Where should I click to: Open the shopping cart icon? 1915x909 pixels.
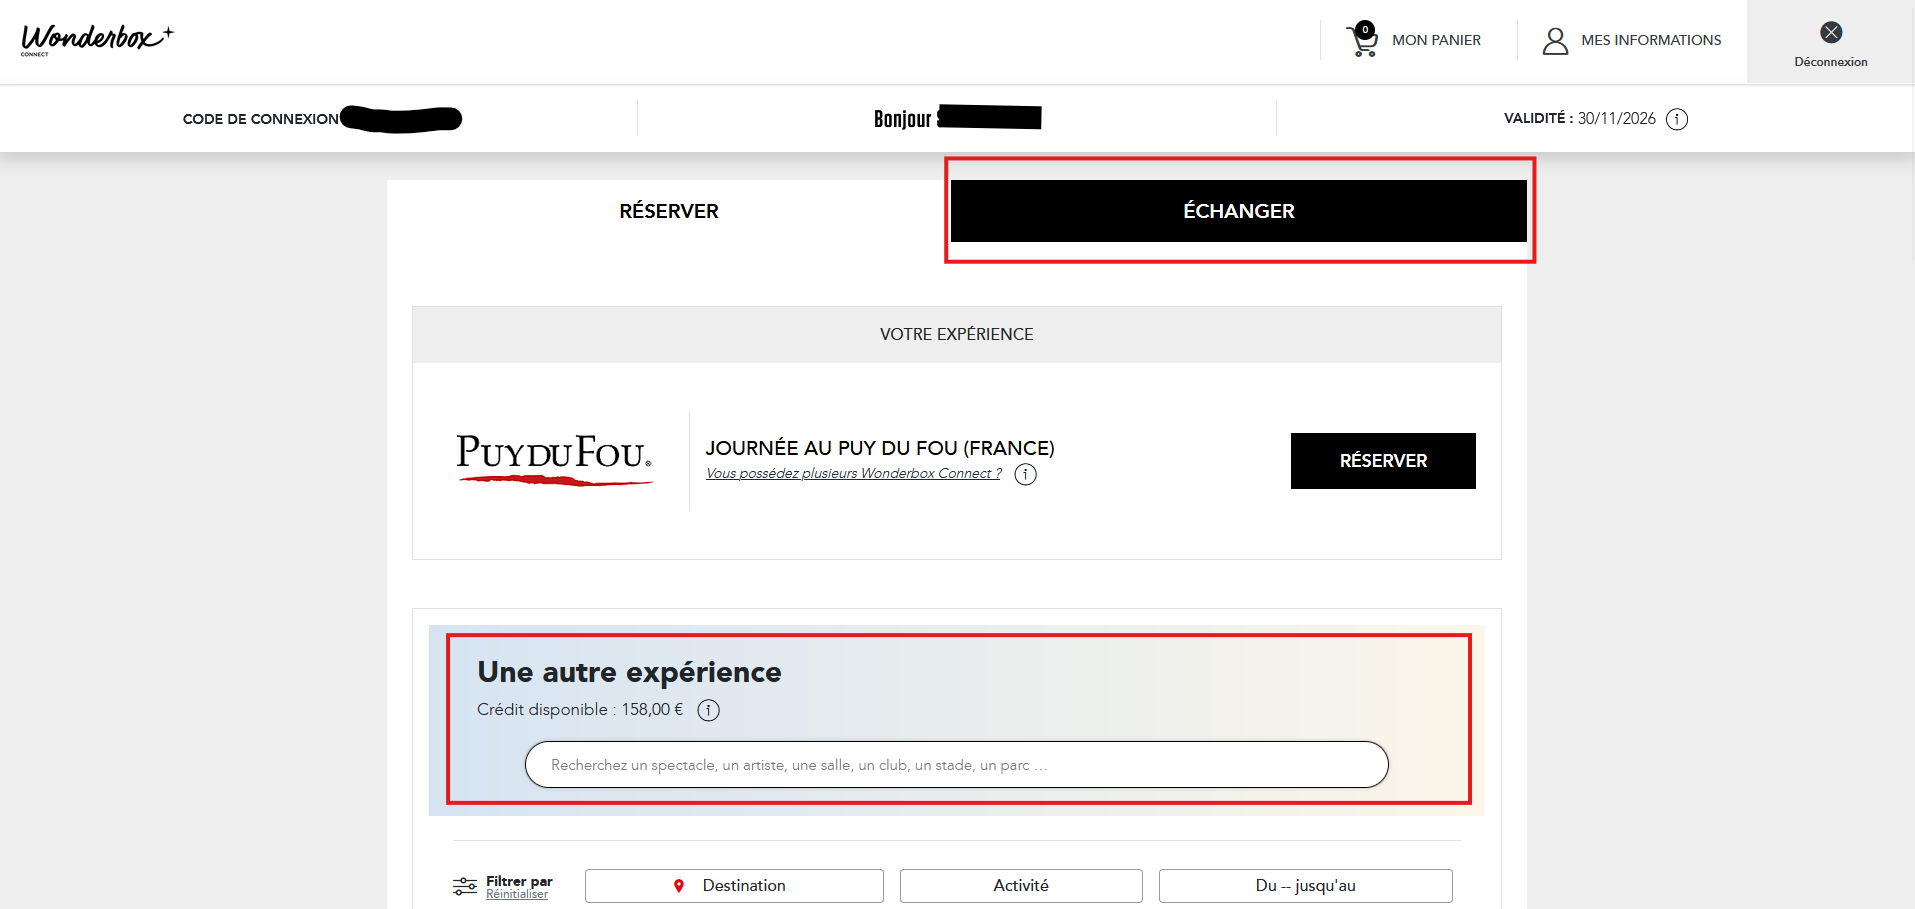point(1362,40)
